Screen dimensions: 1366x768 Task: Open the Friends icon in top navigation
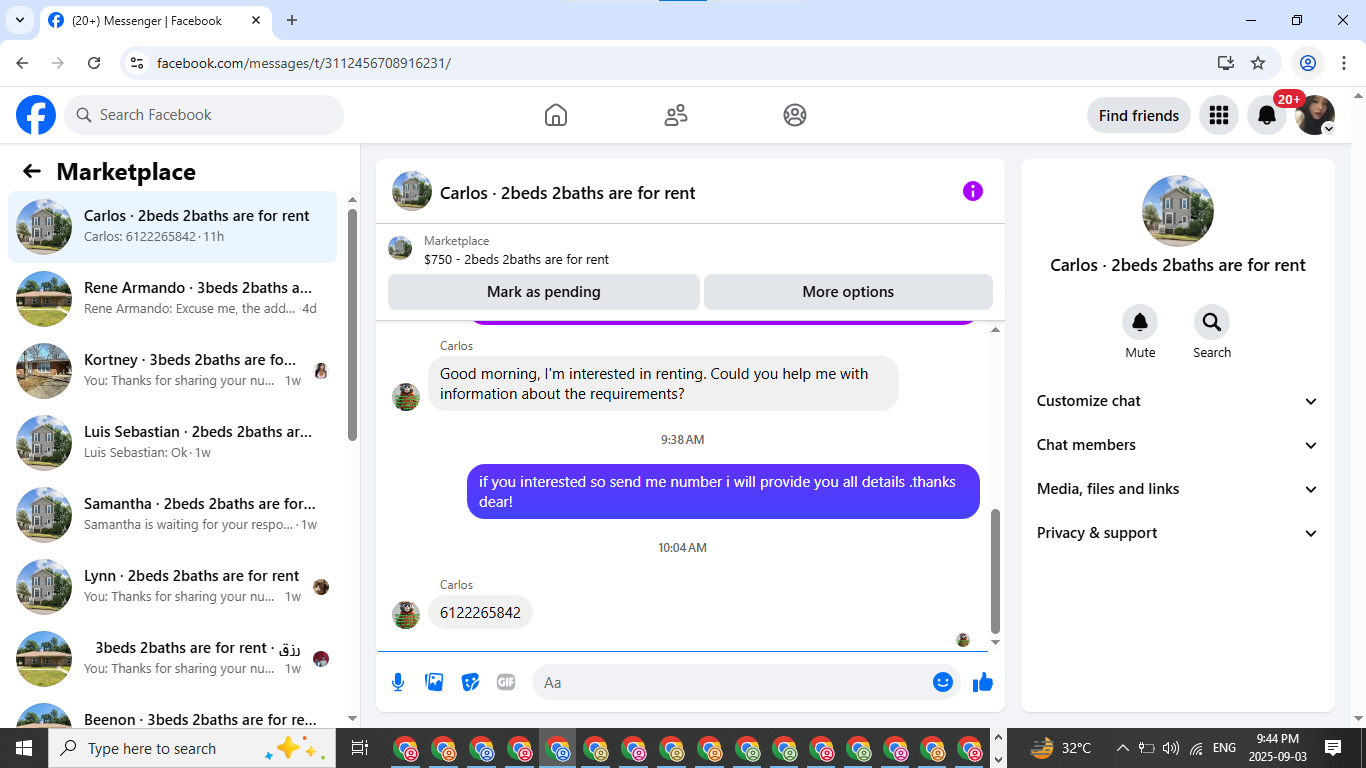pyautogui.click(x=676, y=115)
